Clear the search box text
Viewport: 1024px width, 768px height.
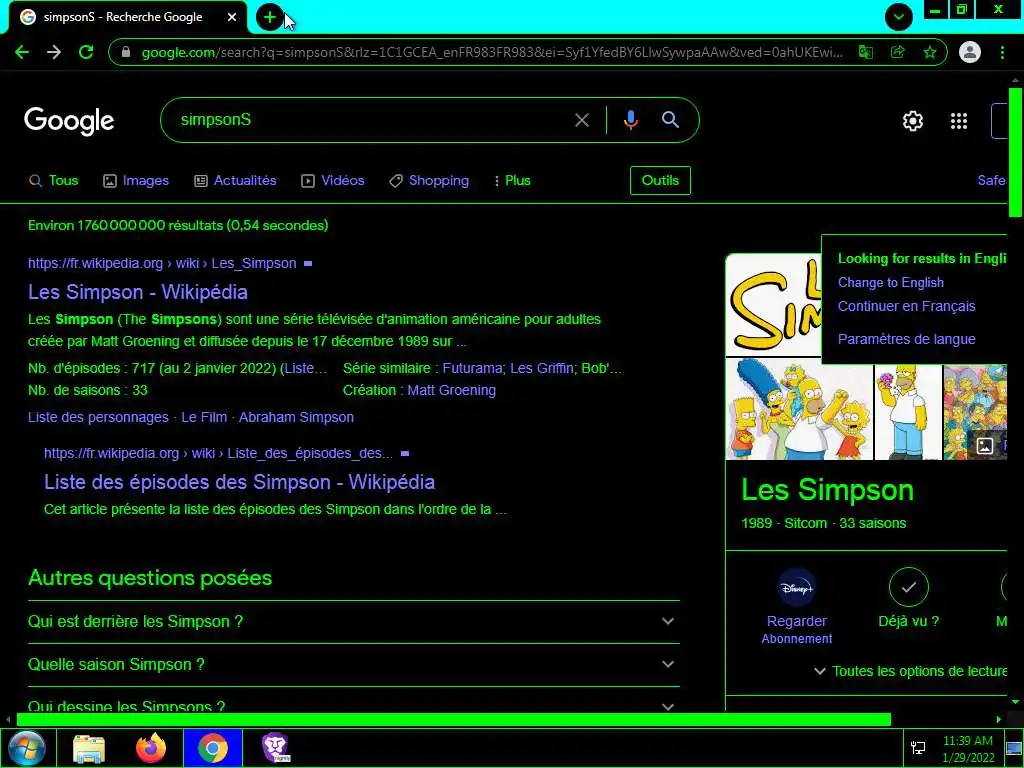click(x=582, y=120)
